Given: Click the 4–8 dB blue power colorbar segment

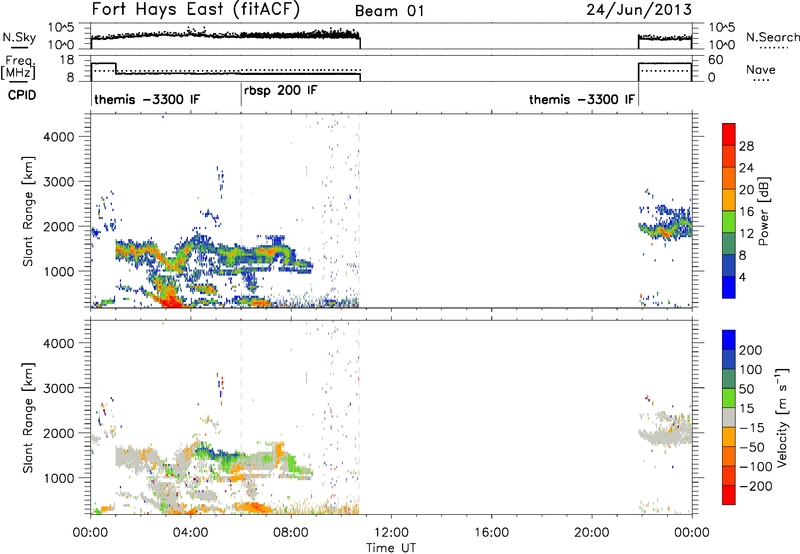Looking at the screenshot, I should (x=729, y=266).
